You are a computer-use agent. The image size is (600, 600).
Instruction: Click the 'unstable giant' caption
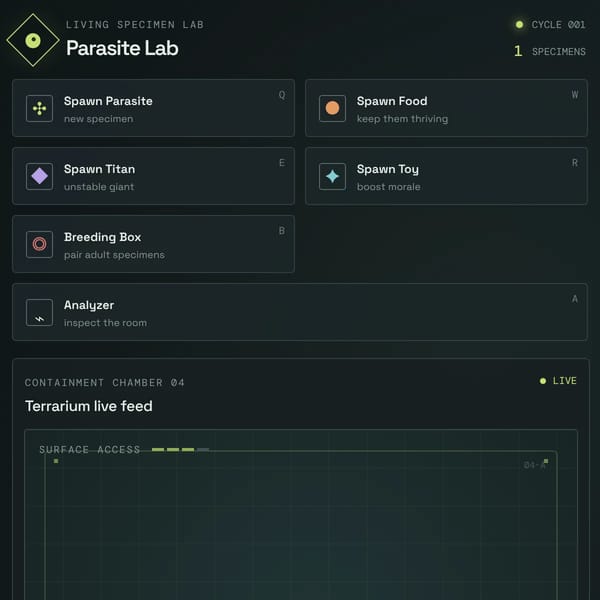click(x=99, y=187)
